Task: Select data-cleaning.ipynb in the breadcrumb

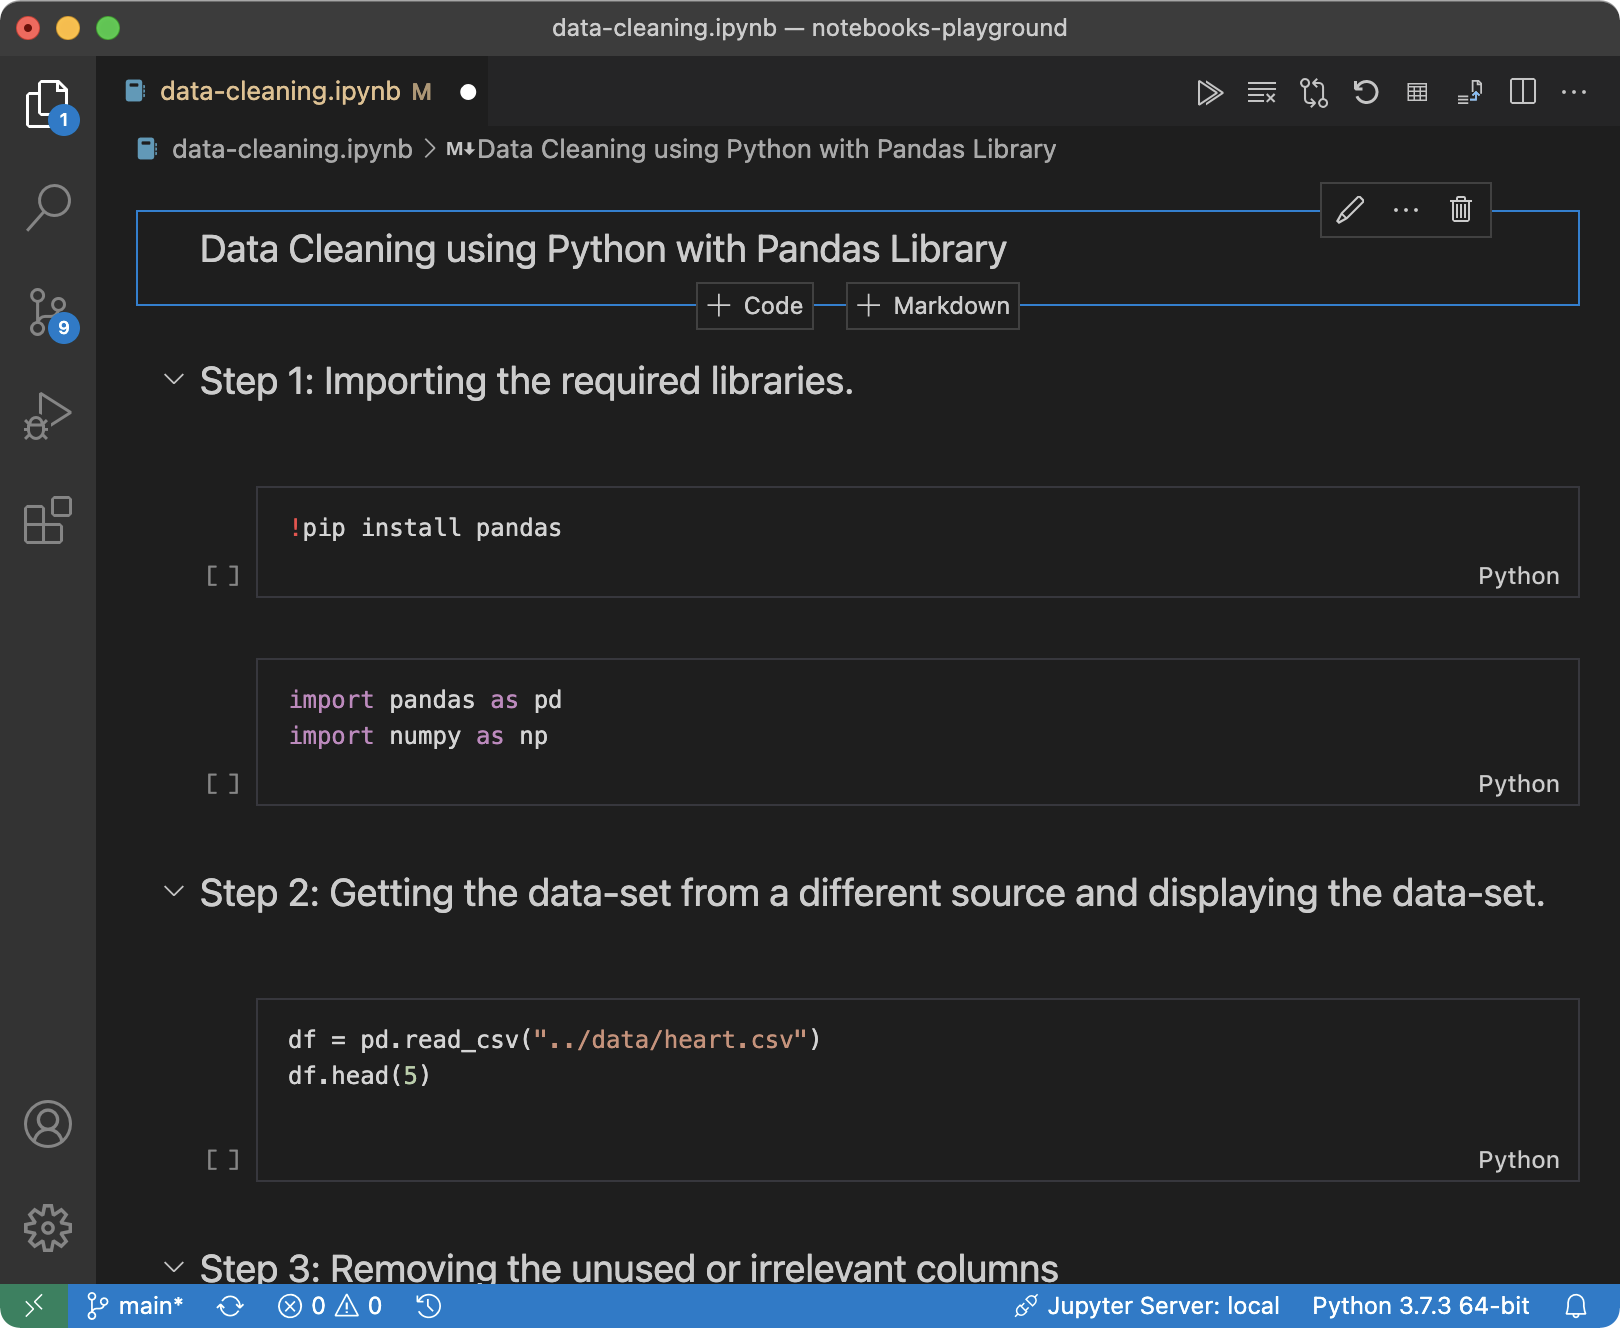Action: point(291,148)
